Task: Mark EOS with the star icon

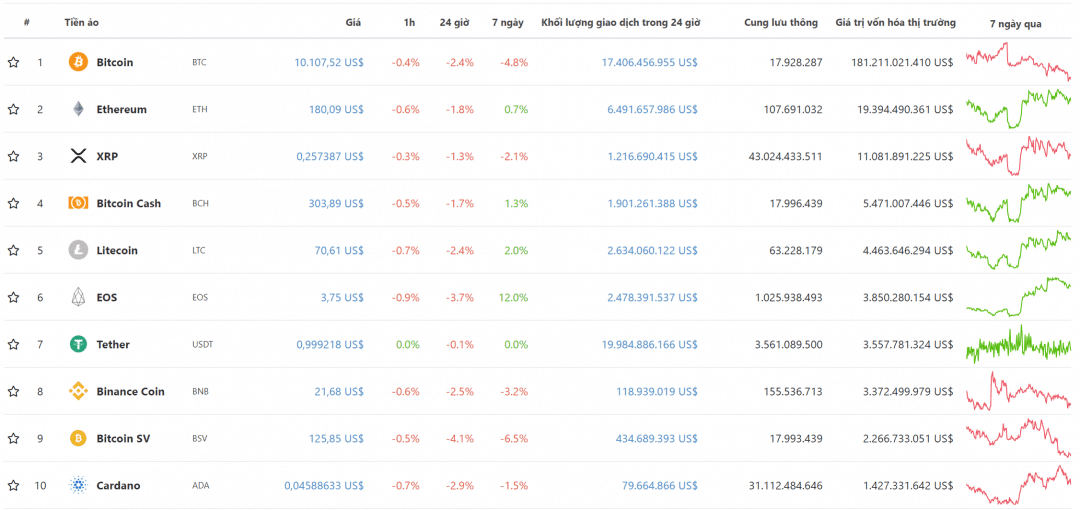Action: pos(13,297)
